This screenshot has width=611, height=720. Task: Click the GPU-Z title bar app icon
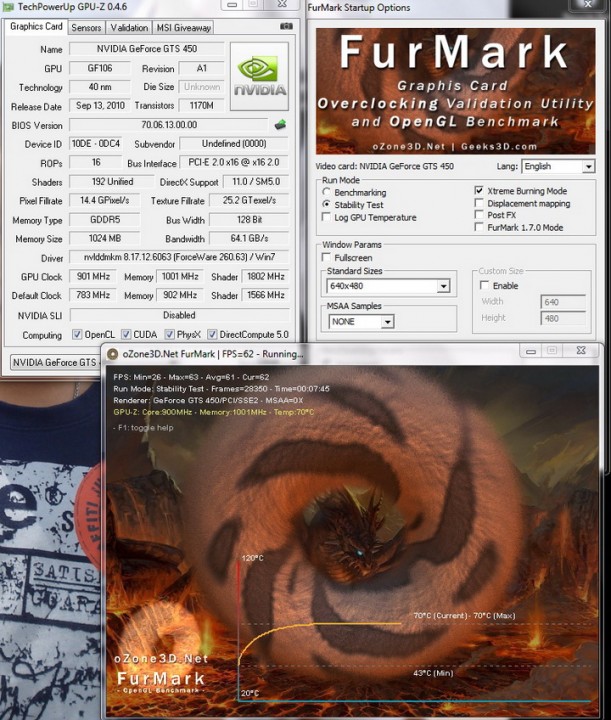point(7,7)
